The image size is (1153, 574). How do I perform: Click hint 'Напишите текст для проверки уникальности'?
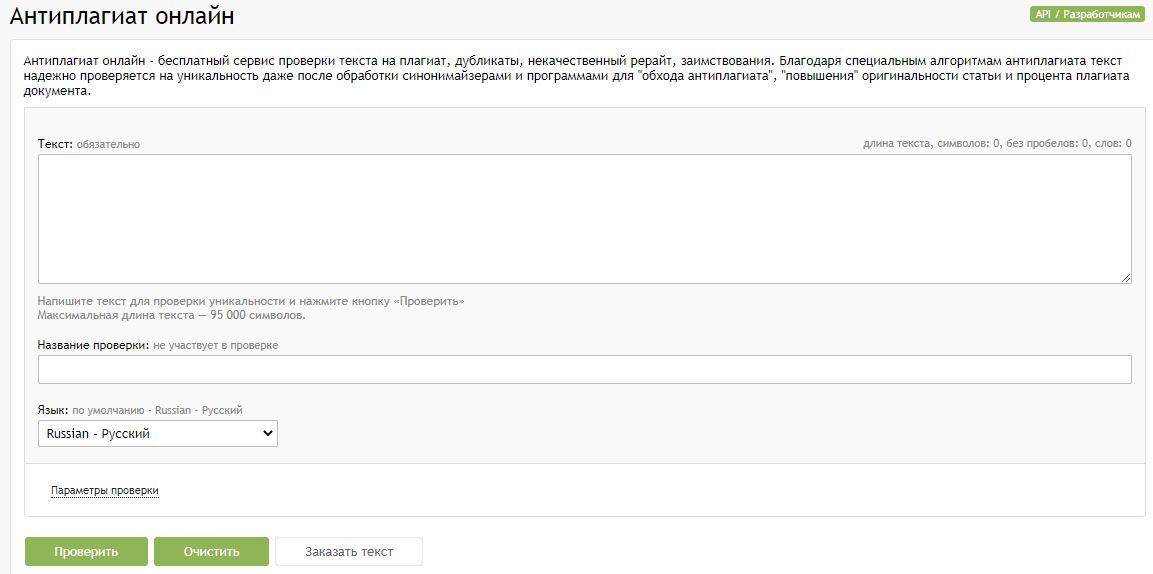(x=251, y=301)
